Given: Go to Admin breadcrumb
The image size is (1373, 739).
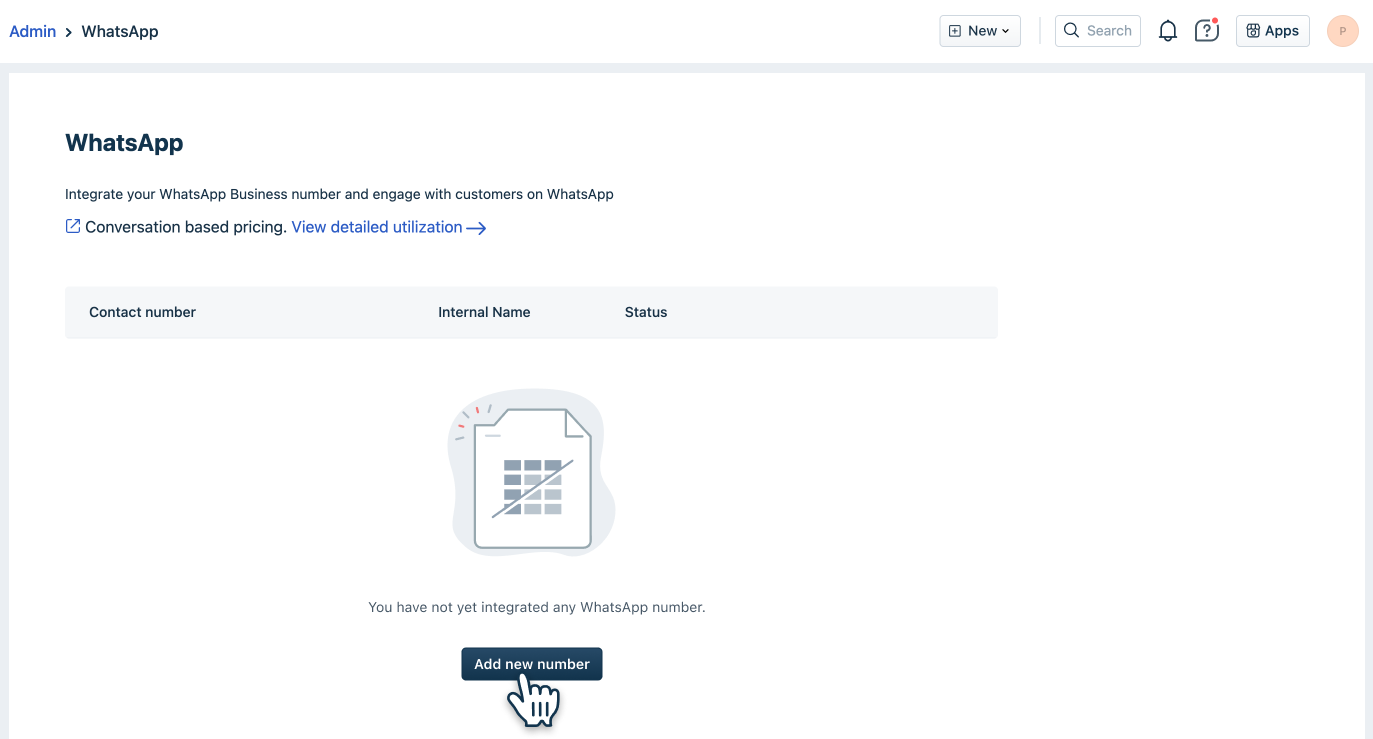Looking at the screenshot, I should click(33, 31).
